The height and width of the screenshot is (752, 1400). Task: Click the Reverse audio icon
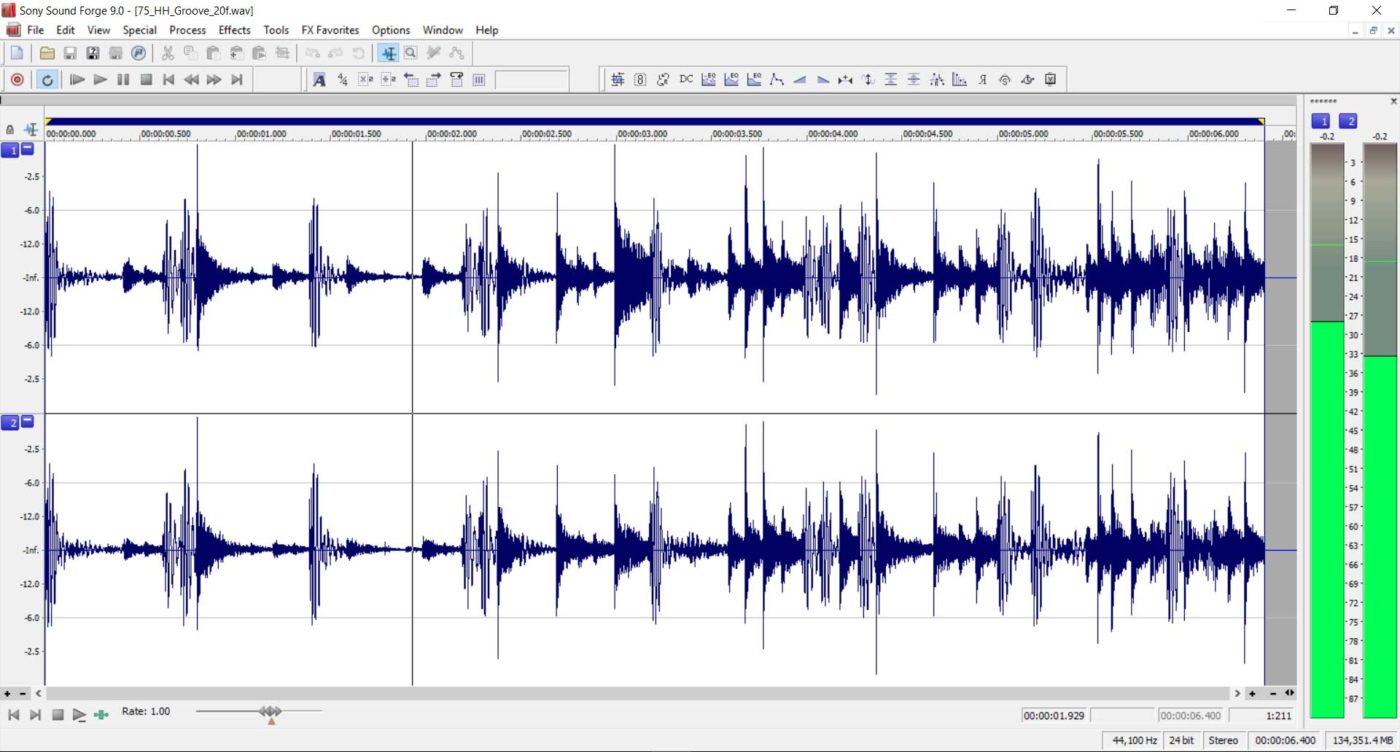[x=981, y=79]
